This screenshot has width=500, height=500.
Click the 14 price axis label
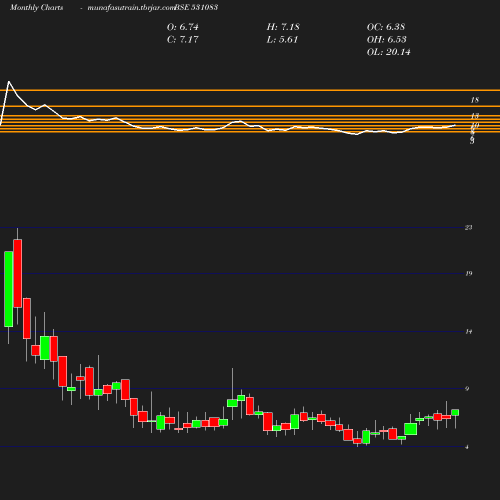point(468,332)
